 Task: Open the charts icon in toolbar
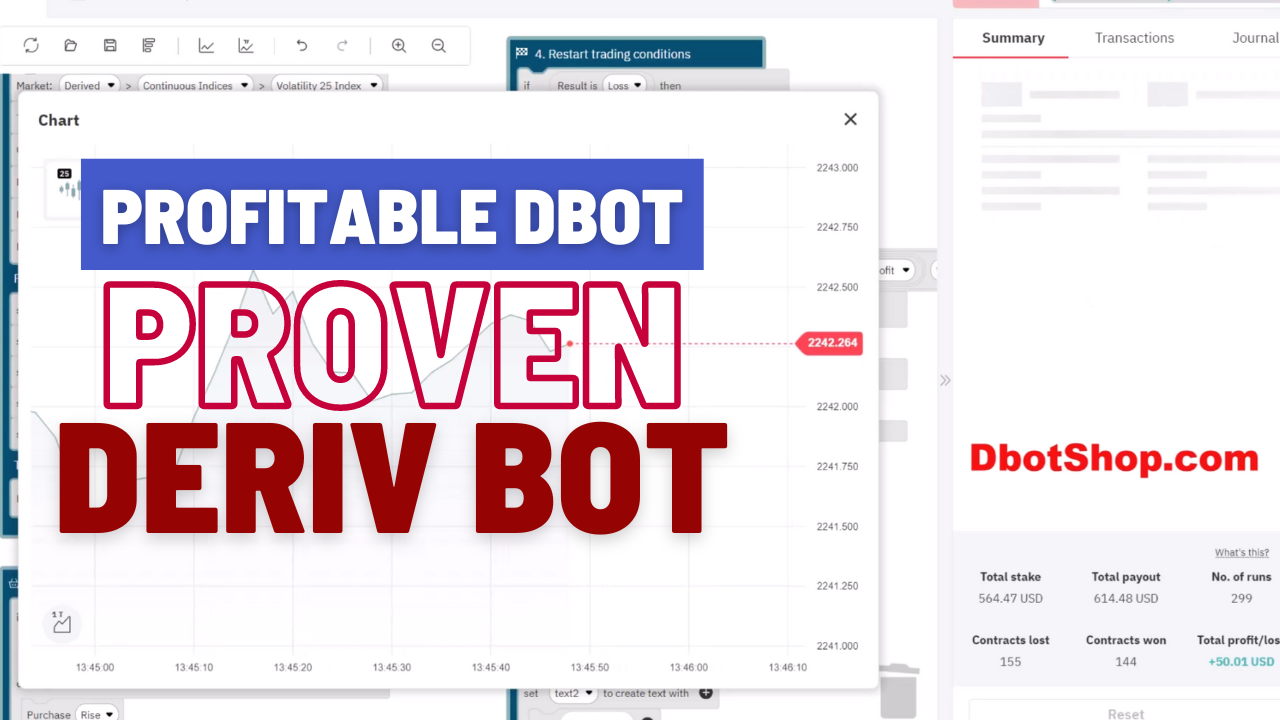click(206, 45)
